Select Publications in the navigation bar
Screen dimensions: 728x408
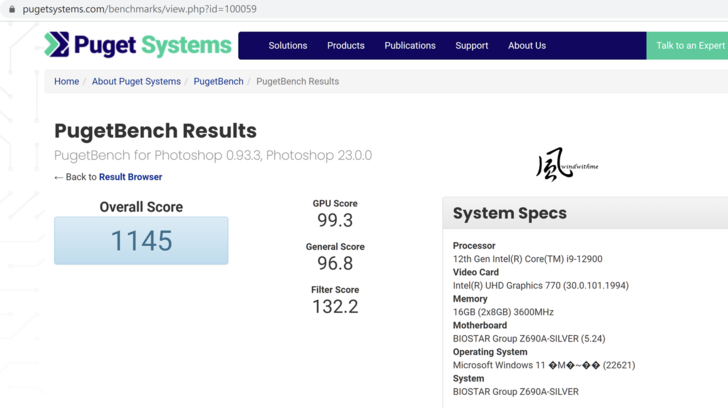point(410,46)
